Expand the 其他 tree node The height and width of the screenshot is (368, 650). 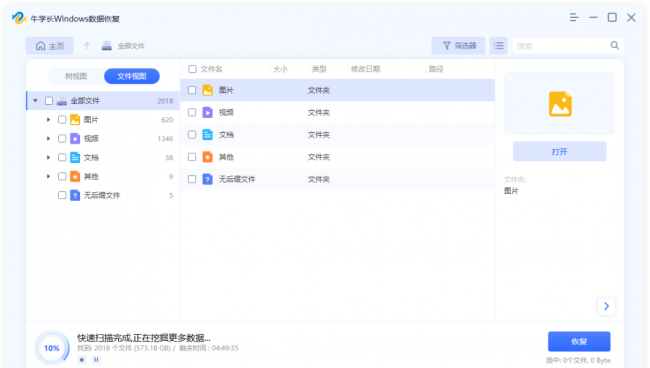49,177
